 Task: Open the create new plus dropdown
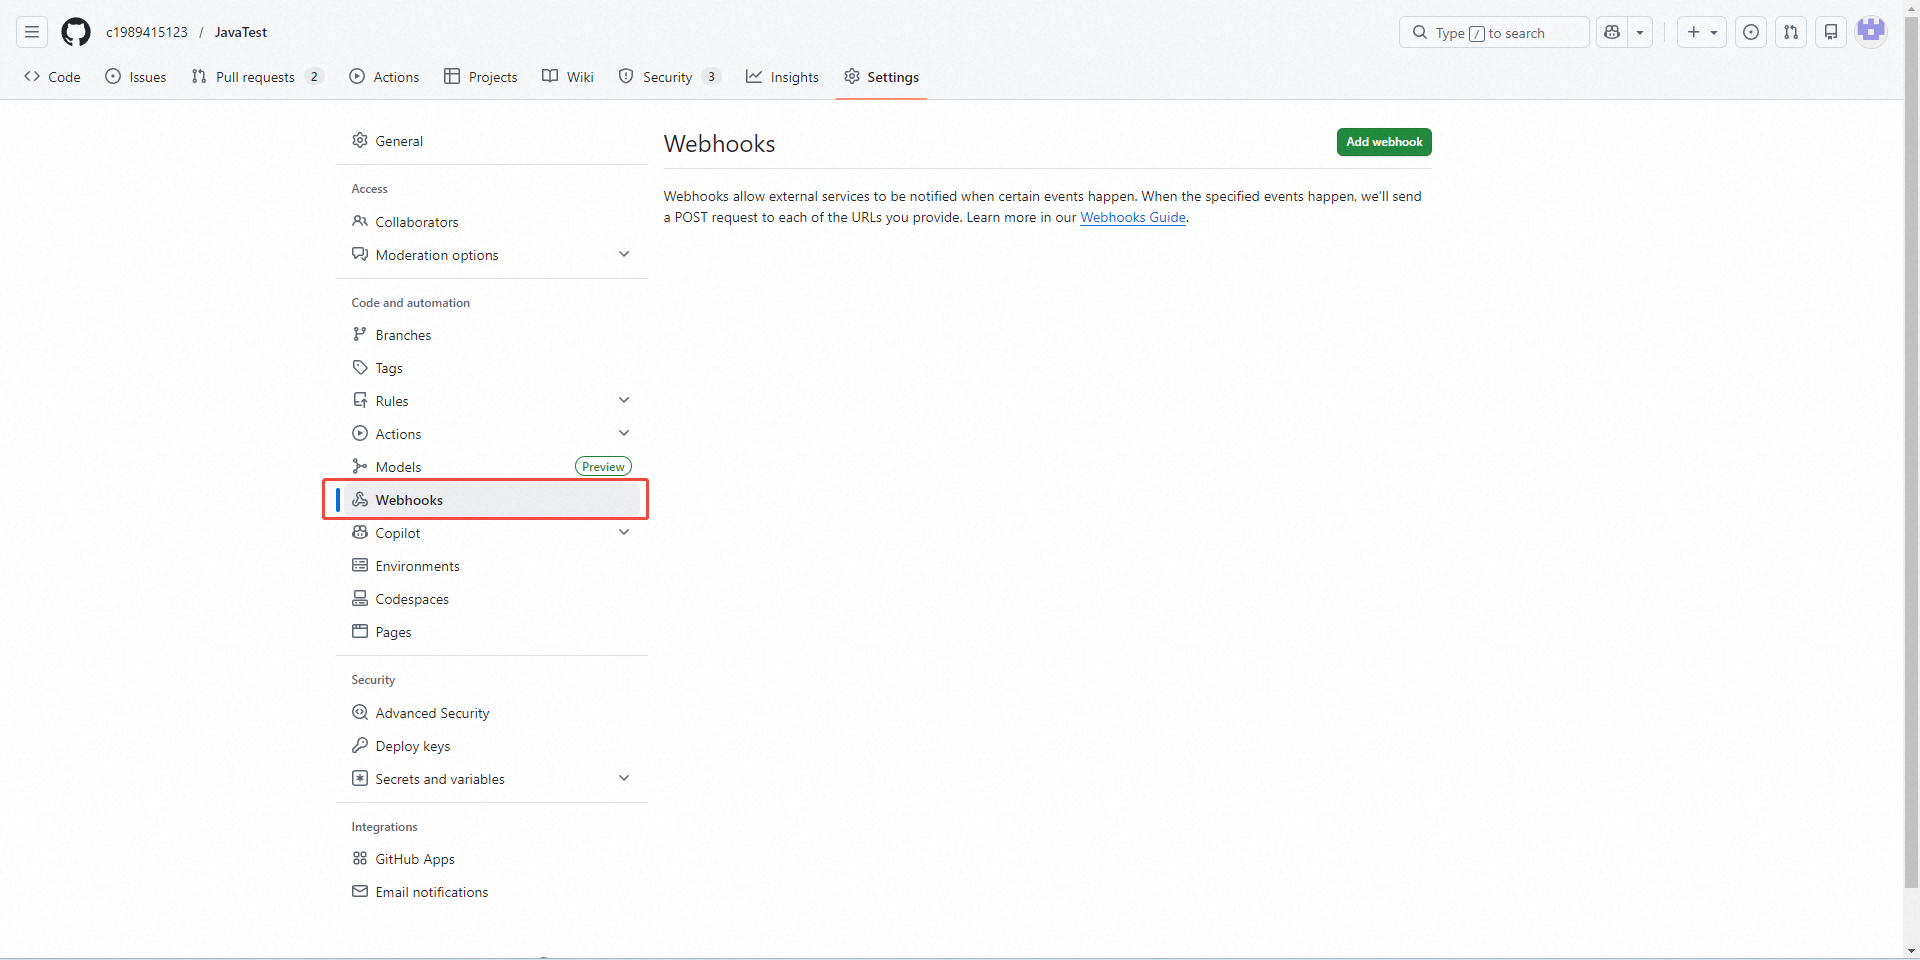tap(1702, 32)
